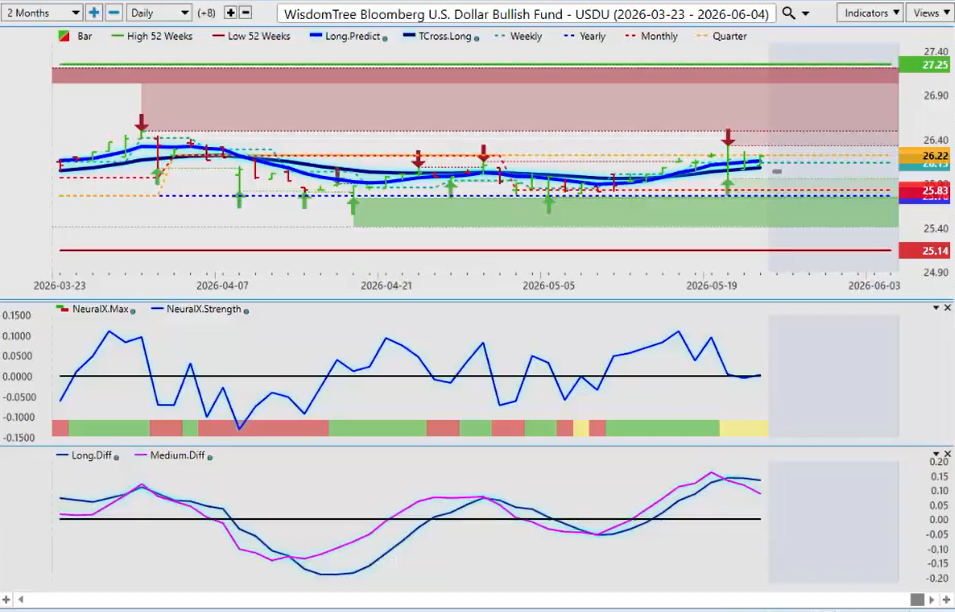955x612 pixels.
Task: Open the Daily interval dropdown
Action: 159,13
